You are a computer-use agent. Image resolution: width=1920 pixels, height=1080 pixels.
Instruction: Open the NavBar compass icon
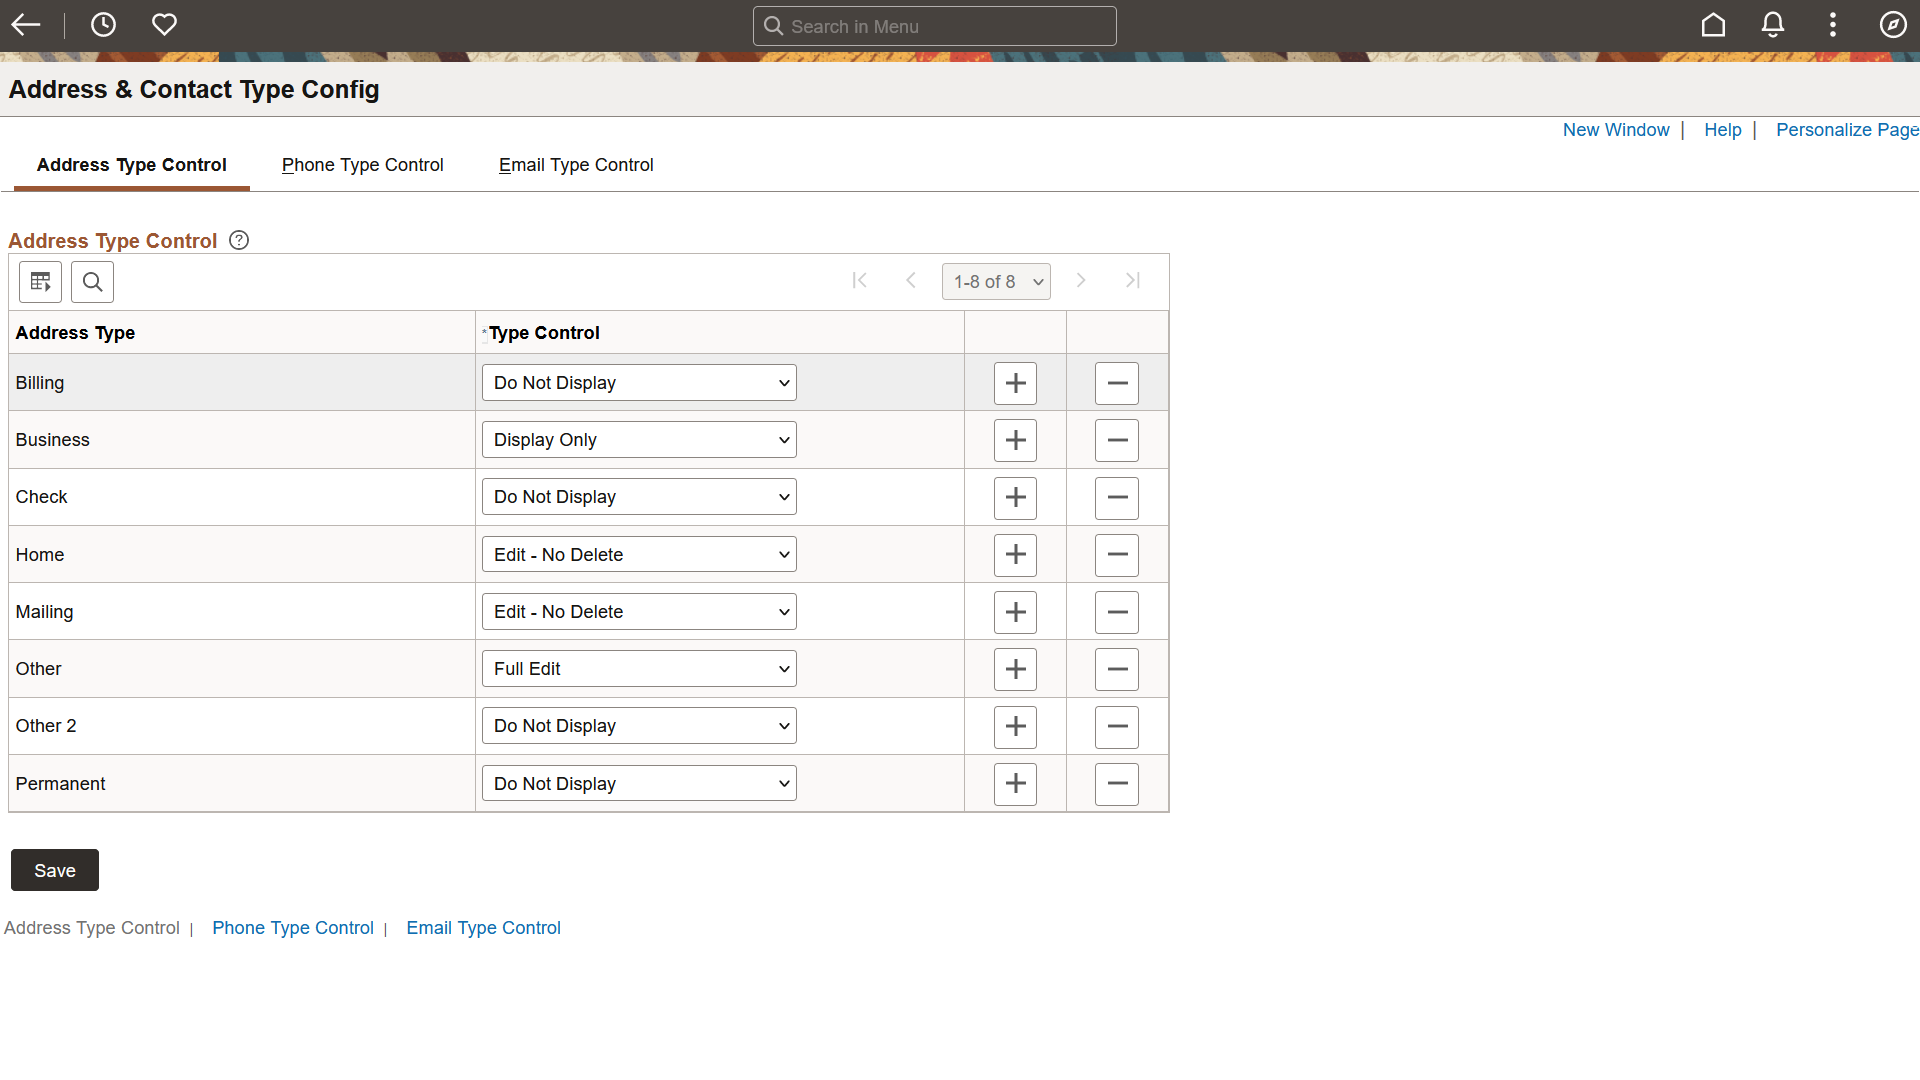pyautogui.click(x=1893, y=25)
